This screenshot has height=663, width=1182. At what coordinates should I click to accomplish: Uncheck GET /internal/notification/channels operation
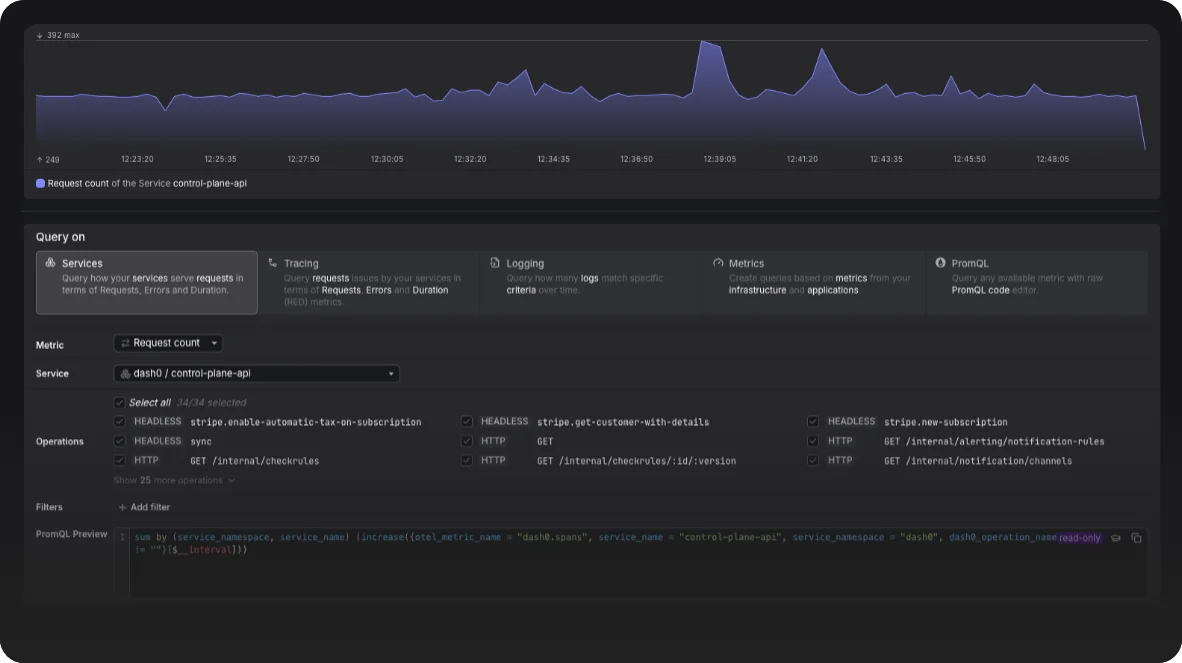point(813,460)
